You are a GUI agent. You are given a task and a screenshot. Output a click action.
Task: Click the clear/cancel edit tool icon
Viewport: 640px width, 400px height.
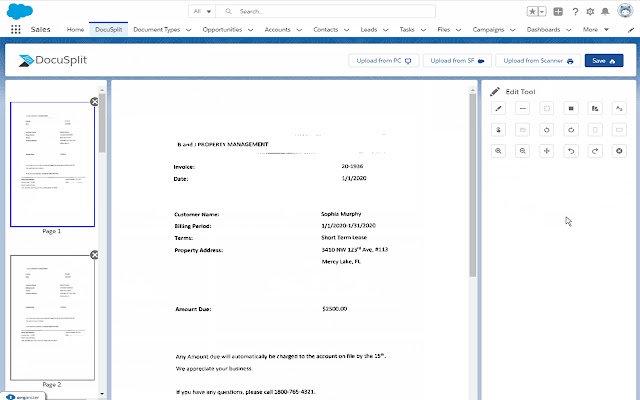click(x=619, y=151)
